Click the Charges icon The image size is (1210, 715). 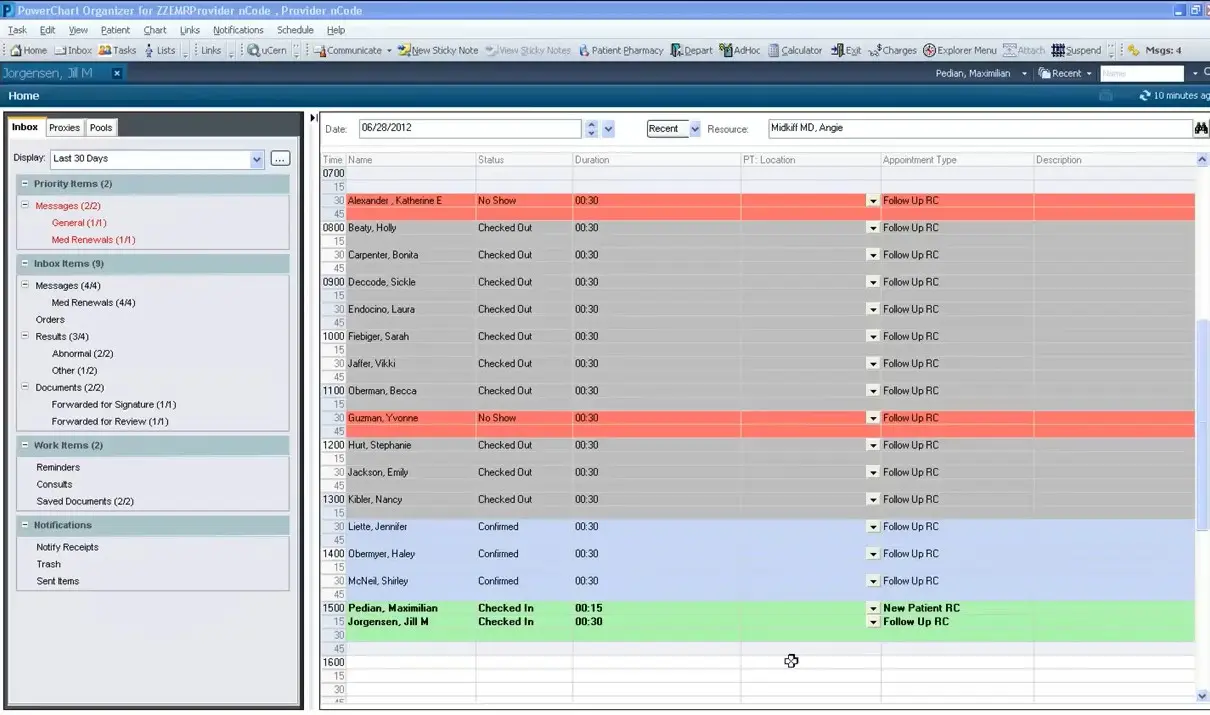[x=895, y=50]
